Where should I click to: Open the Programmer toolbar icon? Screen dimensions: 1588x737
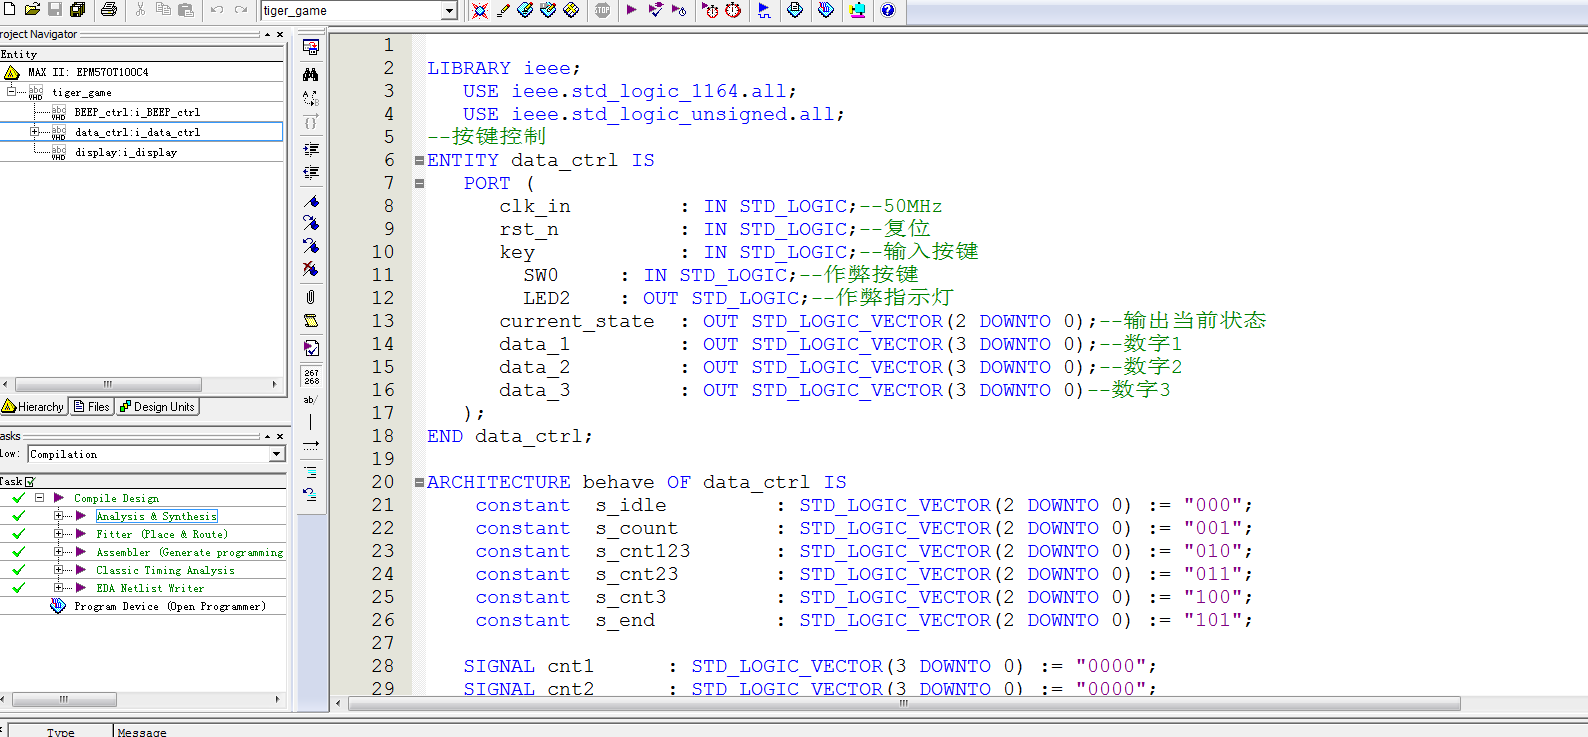pyautogui.click(x=826, y=10)
